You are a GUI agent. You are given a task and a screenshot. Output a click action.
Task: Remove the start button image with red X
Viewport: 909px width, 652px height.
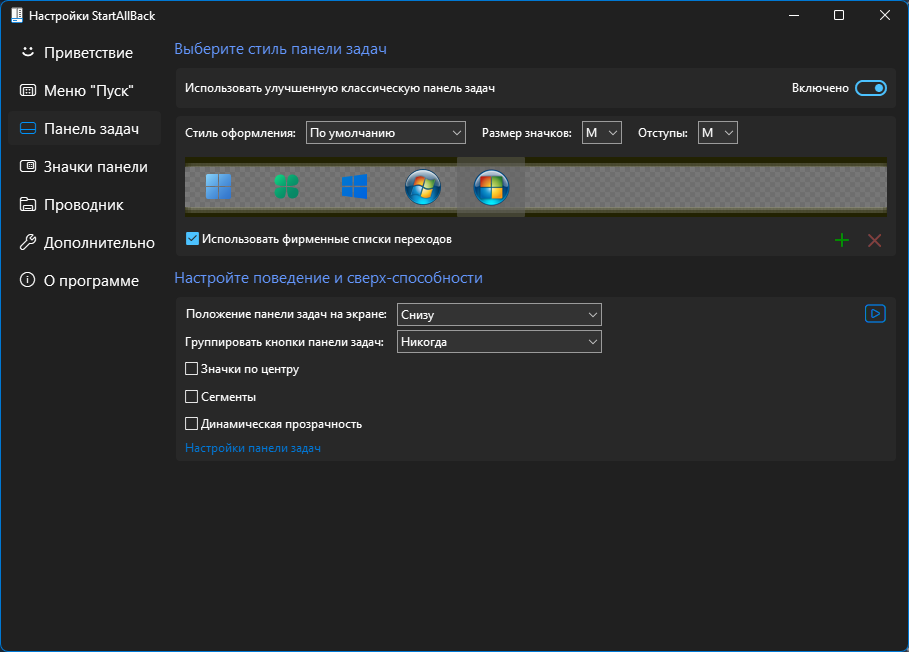pyautogui.click(x=874, y=240)
